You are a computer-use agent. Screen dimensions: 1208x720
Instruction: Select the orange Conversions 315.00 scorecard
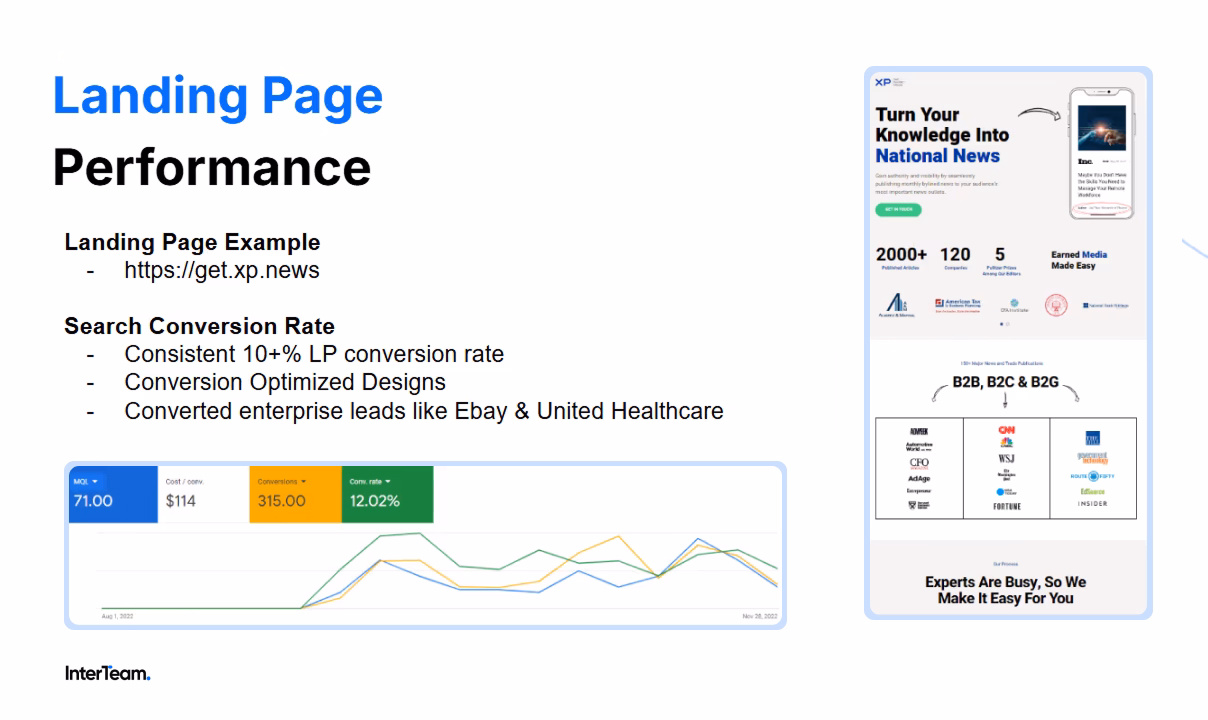coord(295,494)
